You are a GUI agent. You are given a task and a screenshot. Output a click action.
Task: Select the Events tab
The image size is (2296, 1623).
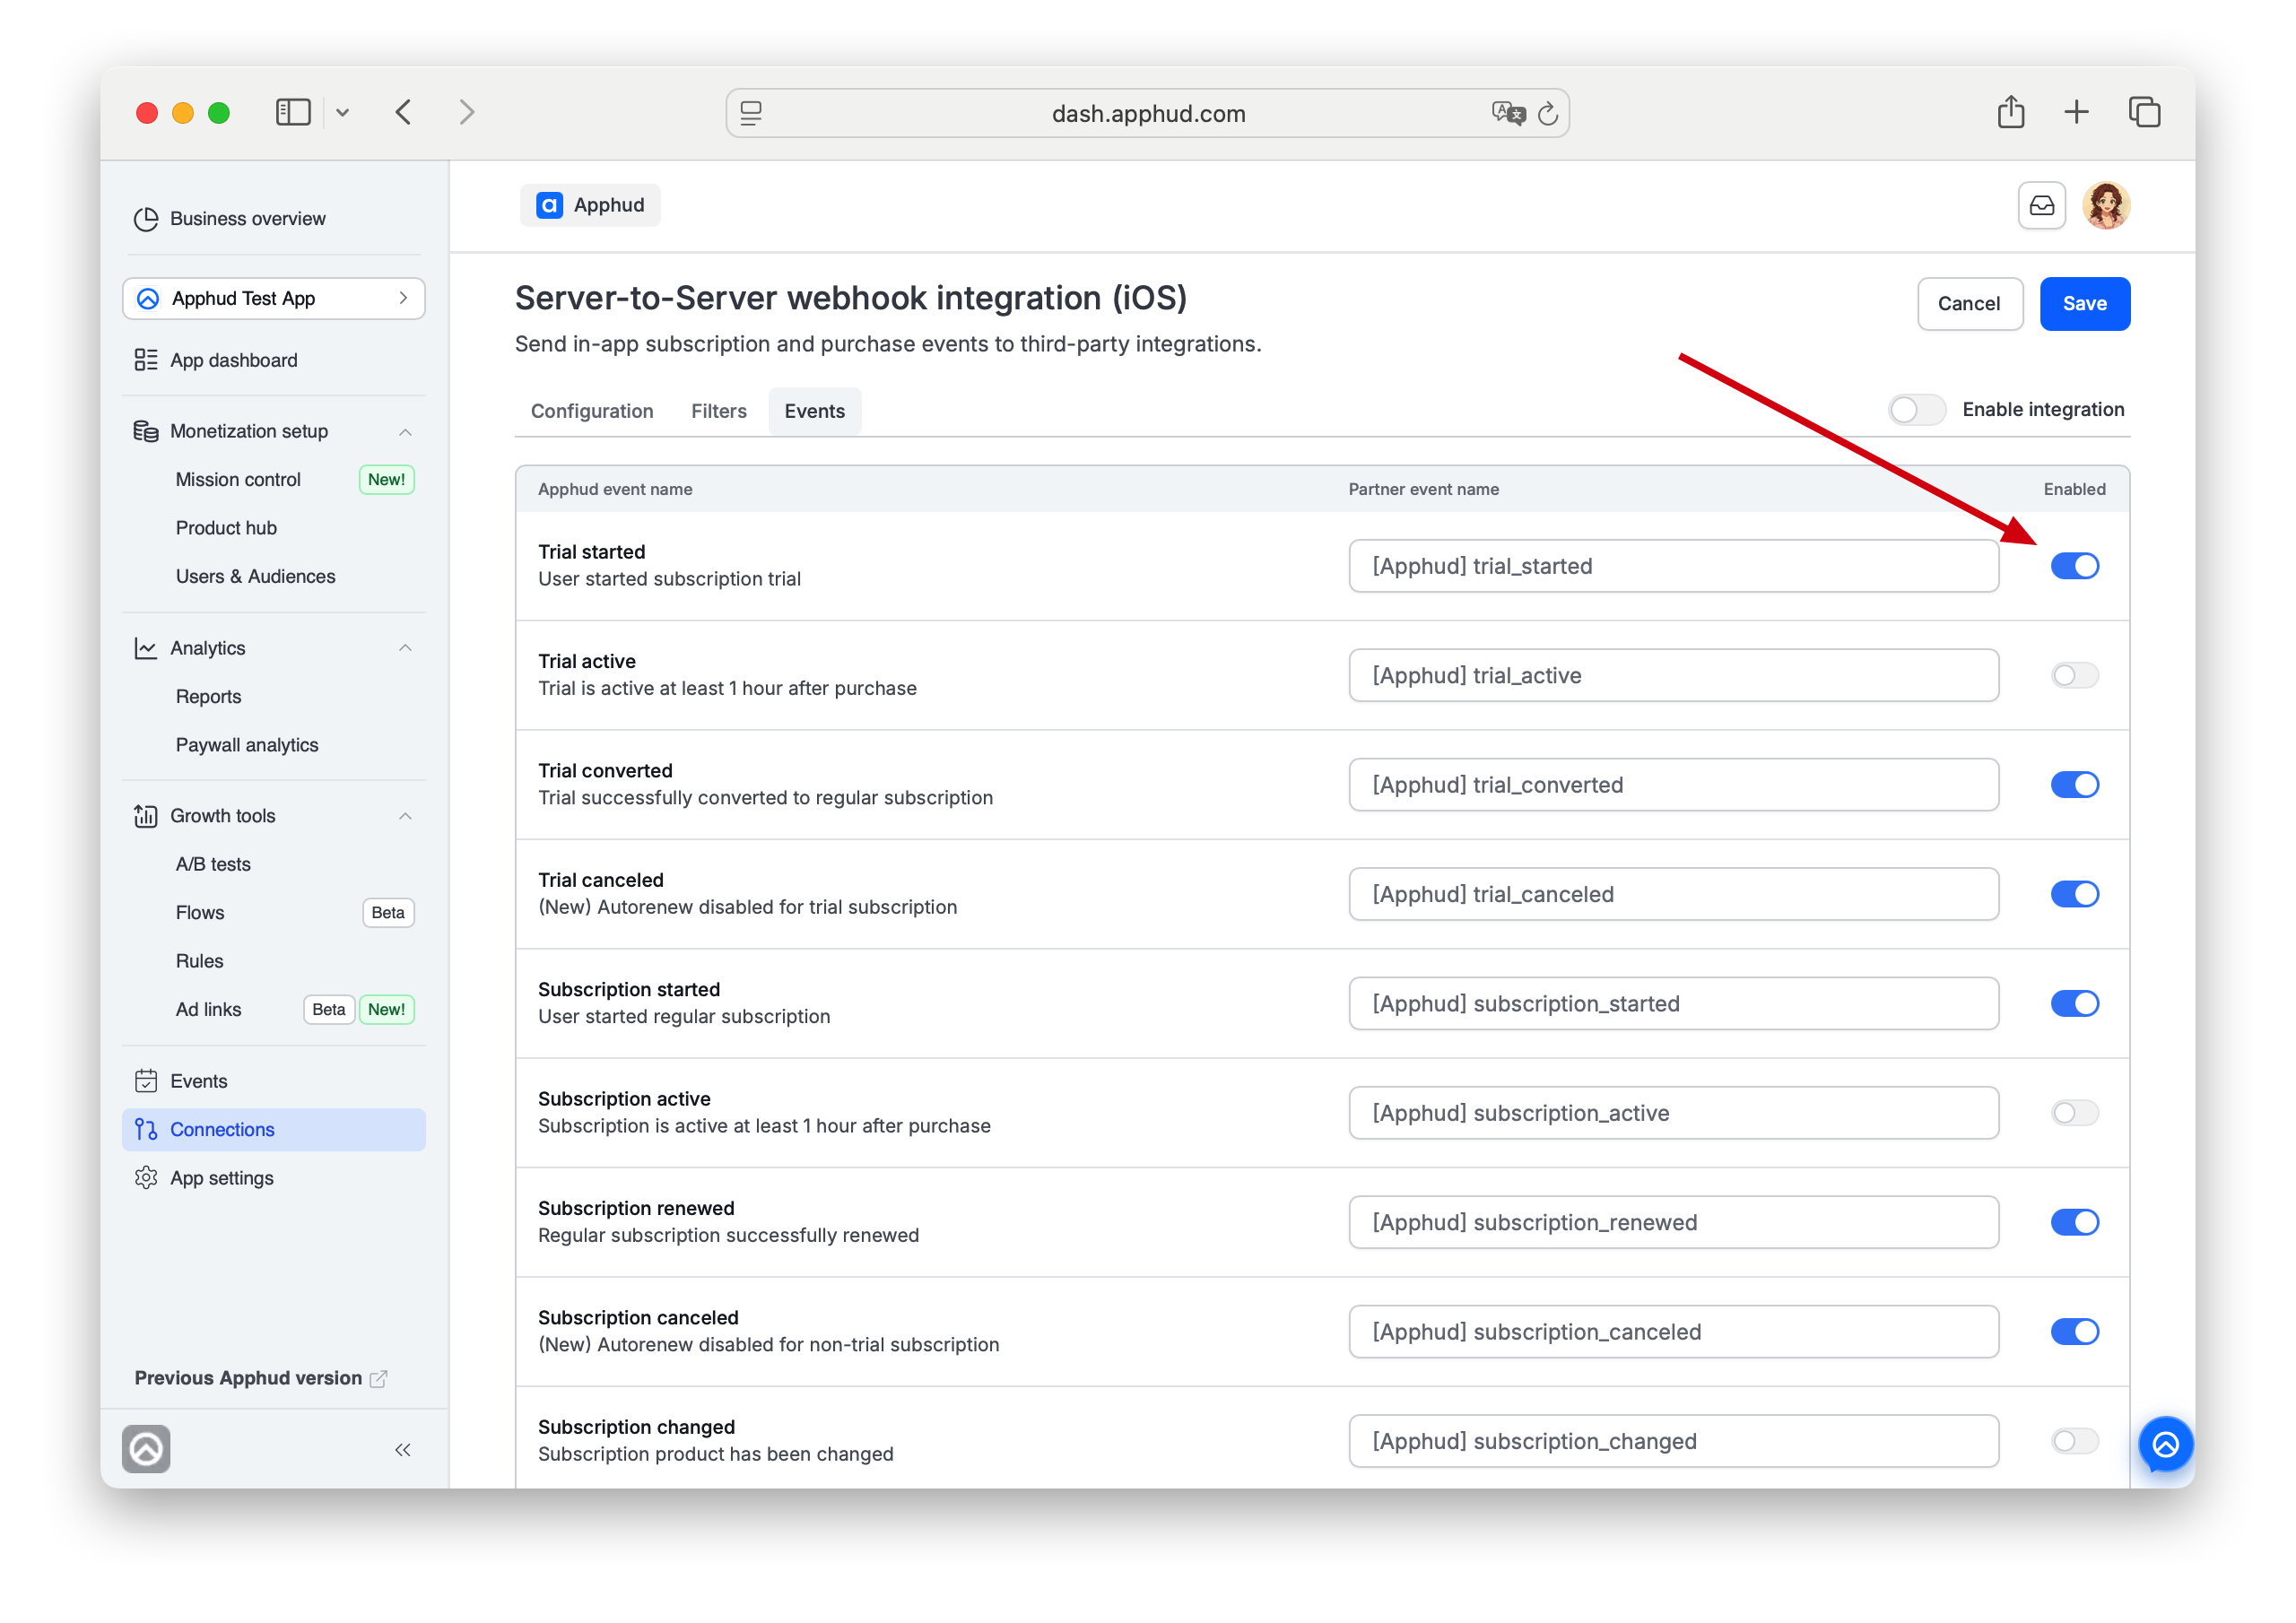pos(814,411)
